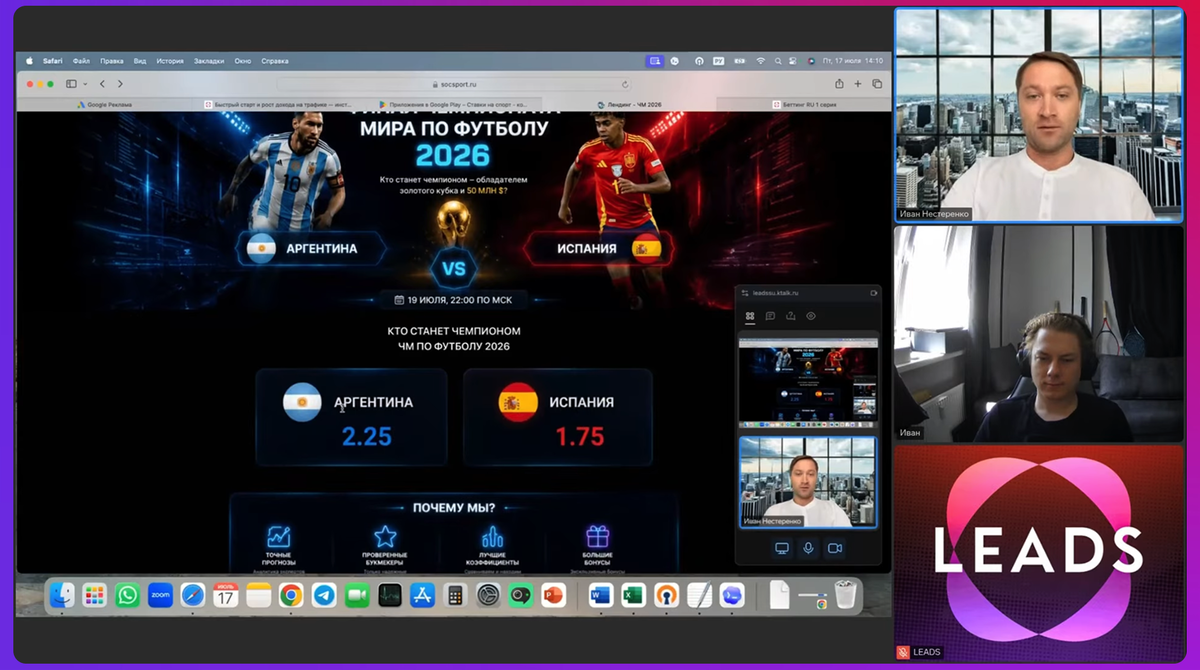Click the socsport.ru address field

pos(454,85)
